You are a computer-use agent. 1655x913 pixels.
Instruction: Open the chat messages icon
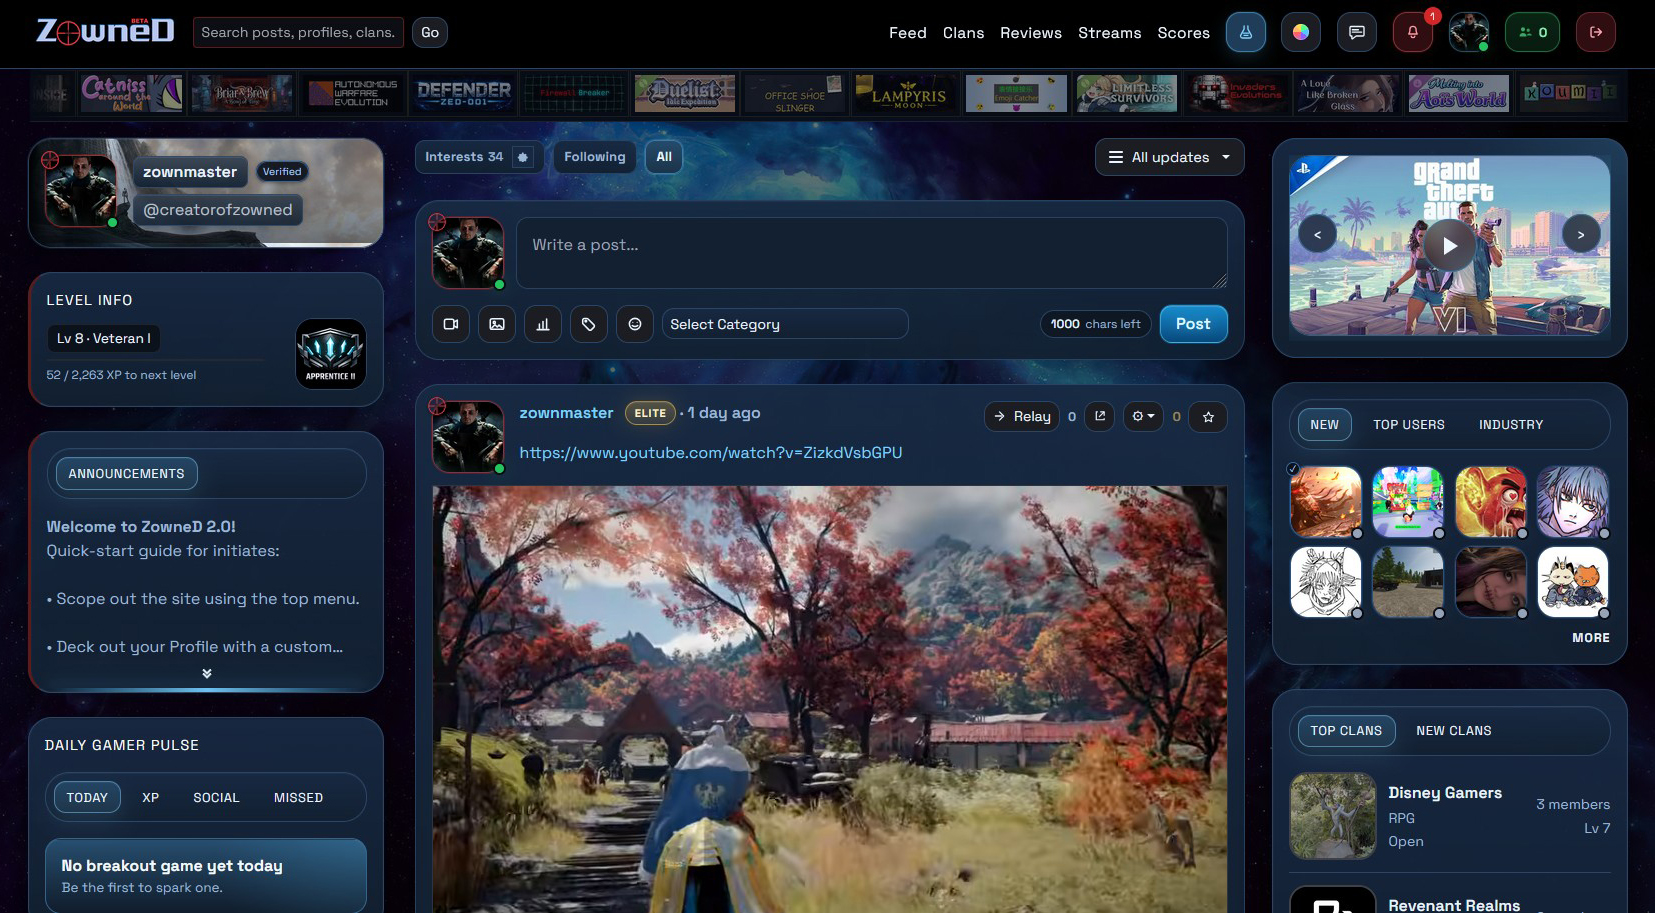[x=1357, y=32]
